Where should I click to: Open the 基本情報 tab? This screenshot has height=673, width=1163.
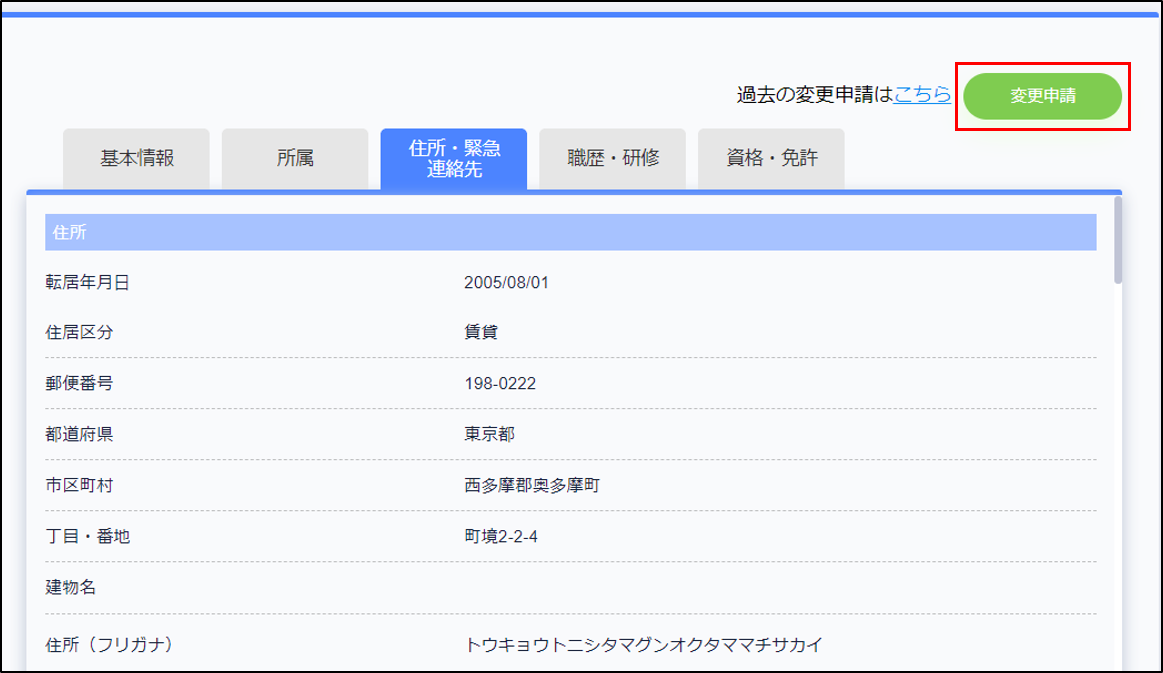(136, 158)
